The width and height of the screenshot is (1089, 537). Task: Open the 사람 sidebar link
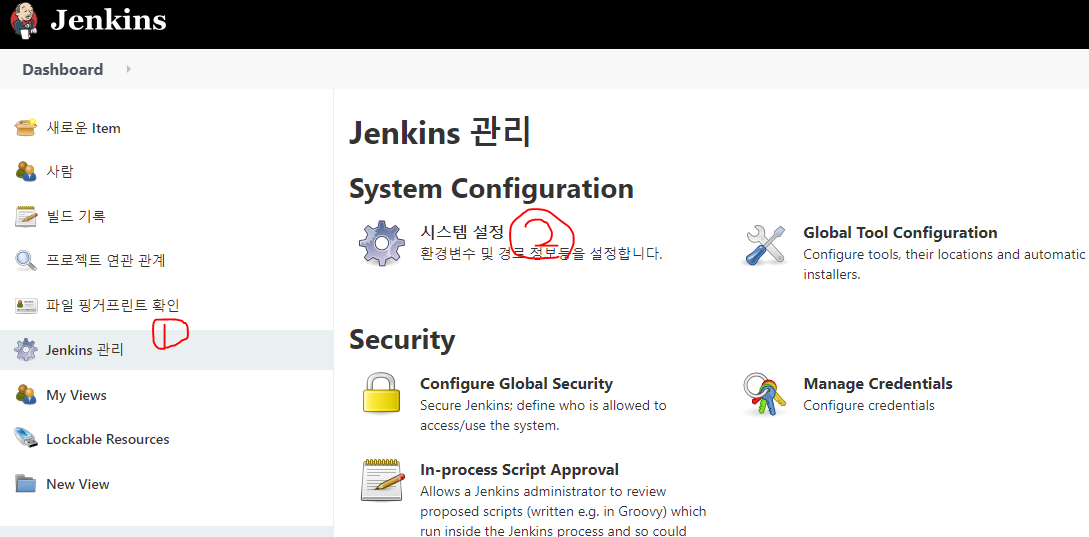click(60, 172)
